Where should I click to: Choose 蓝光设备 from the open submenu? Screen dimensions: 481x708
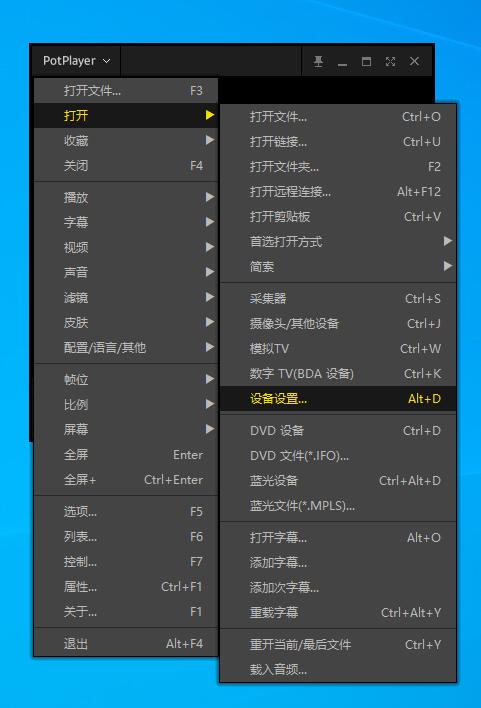coord(338,480)
